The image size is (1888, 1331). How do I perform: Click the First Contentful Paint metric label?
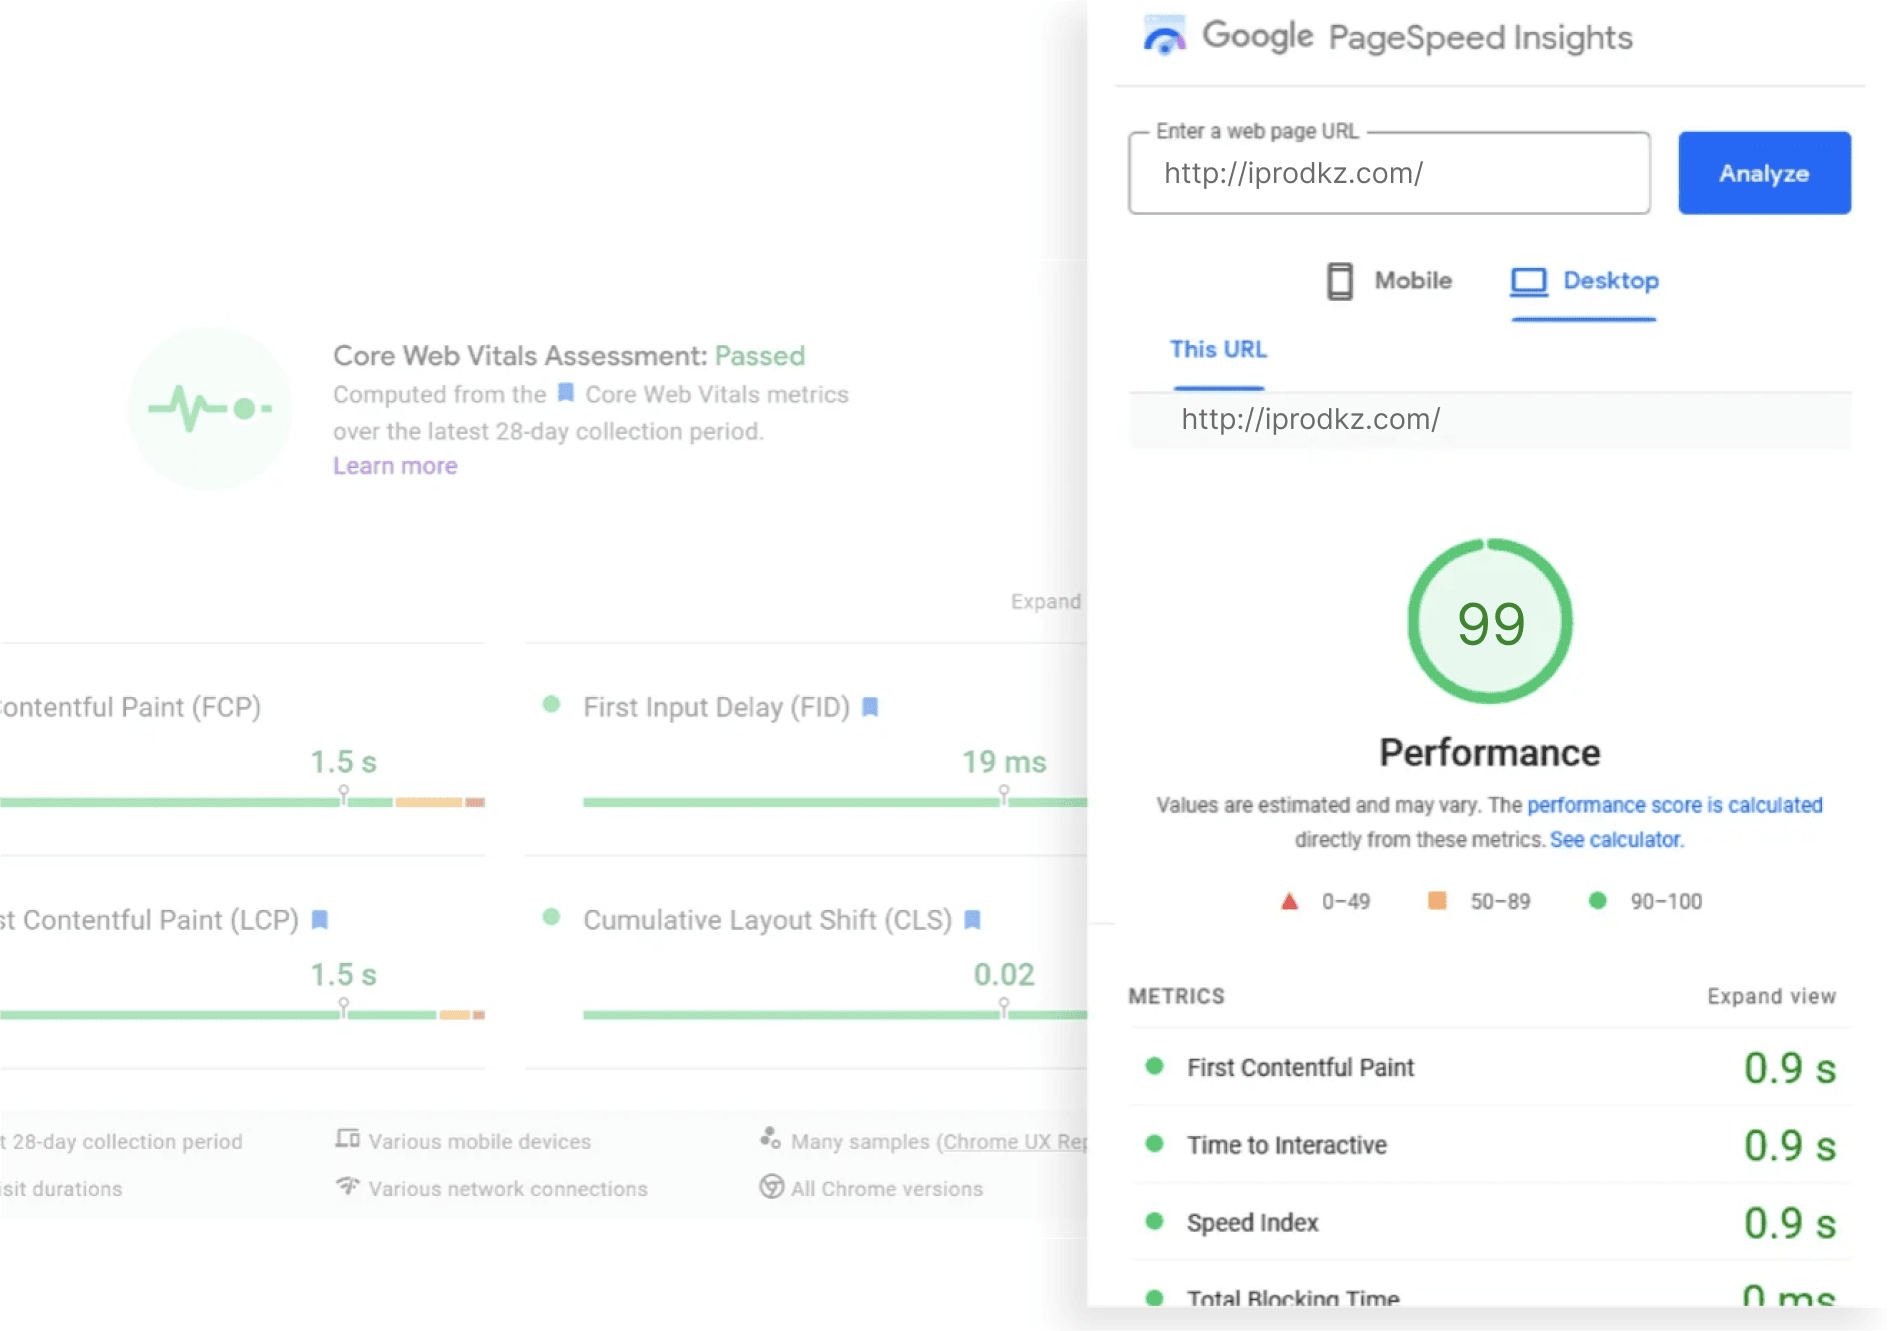pos(1300,1068)
